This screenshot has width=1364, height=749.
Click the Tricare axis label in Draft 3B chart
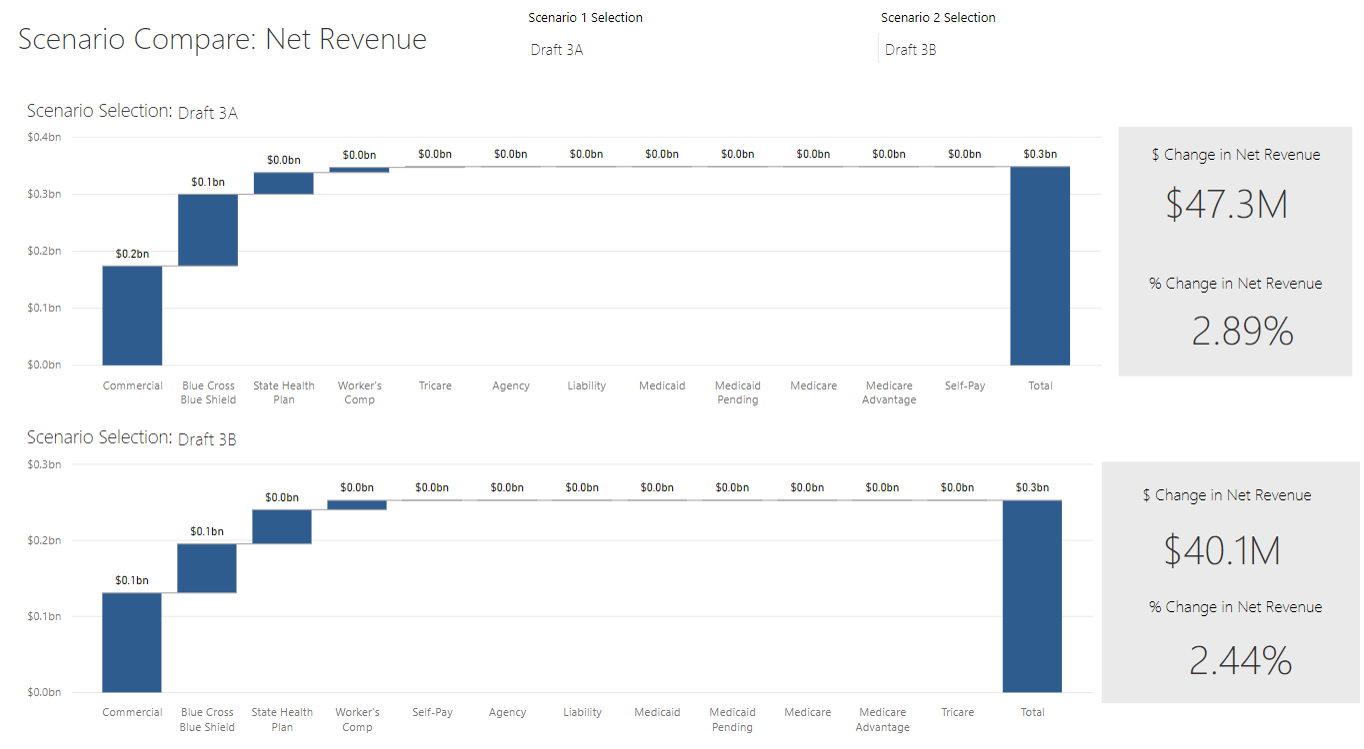coord(957,713)
